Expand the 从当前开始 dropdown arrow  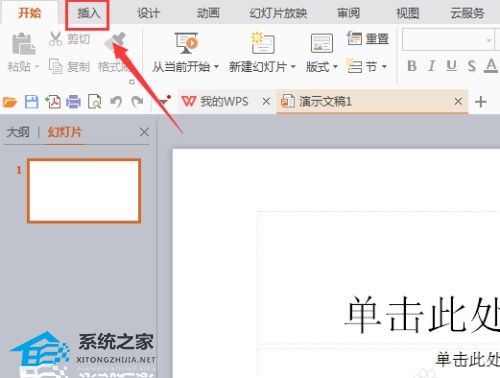[216, 67]
